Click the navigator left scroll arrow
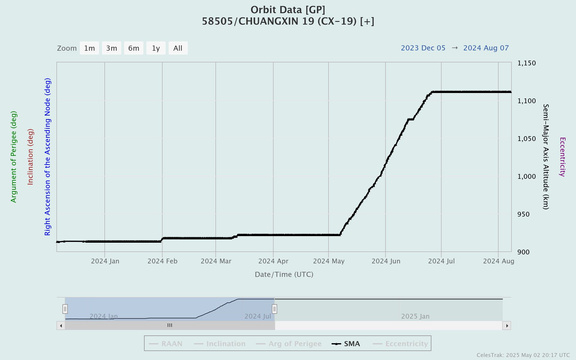576x360 pixels. coord(61,325)
